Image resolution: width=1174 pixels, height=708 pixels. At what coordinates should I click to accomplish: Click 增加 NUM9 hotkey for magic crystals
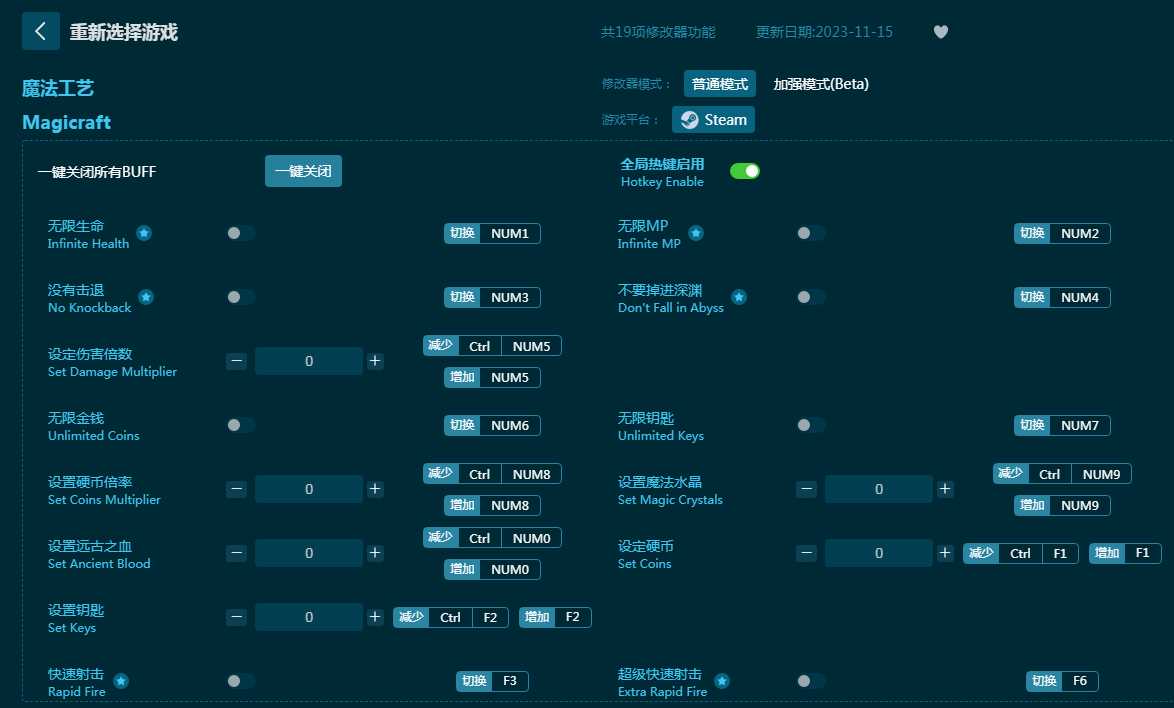point(1062,505)
